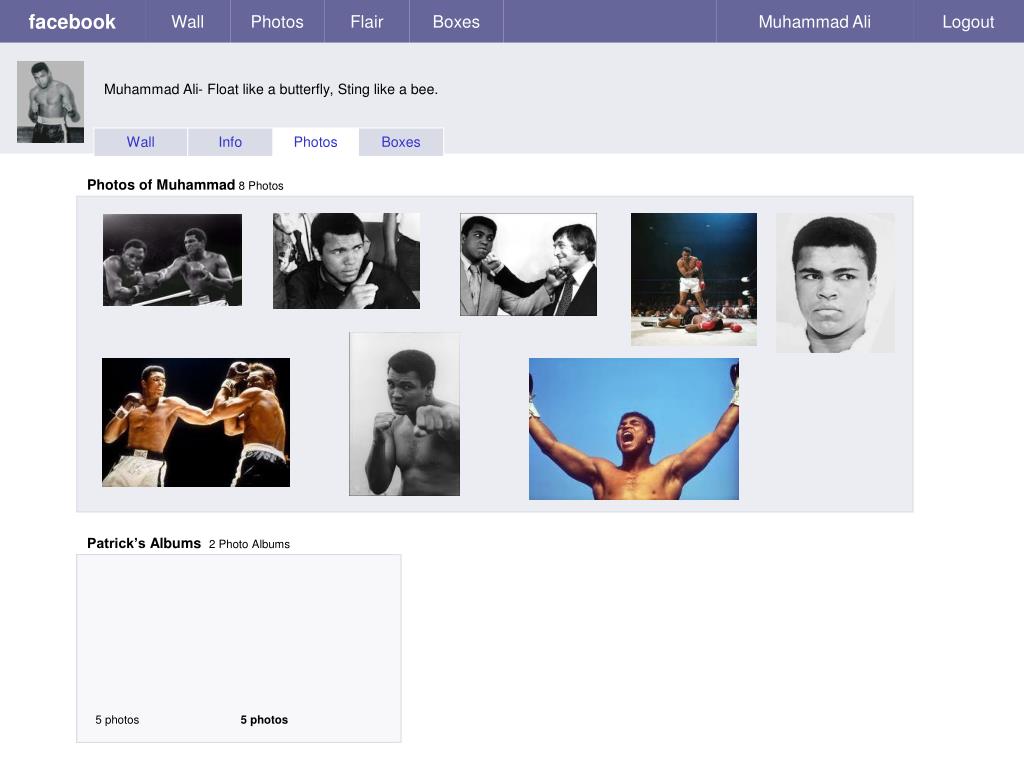Screen dimensions: 1024x768
Task: Click the Muhammad Ali account link in header
Action: (x=814, y=22)
